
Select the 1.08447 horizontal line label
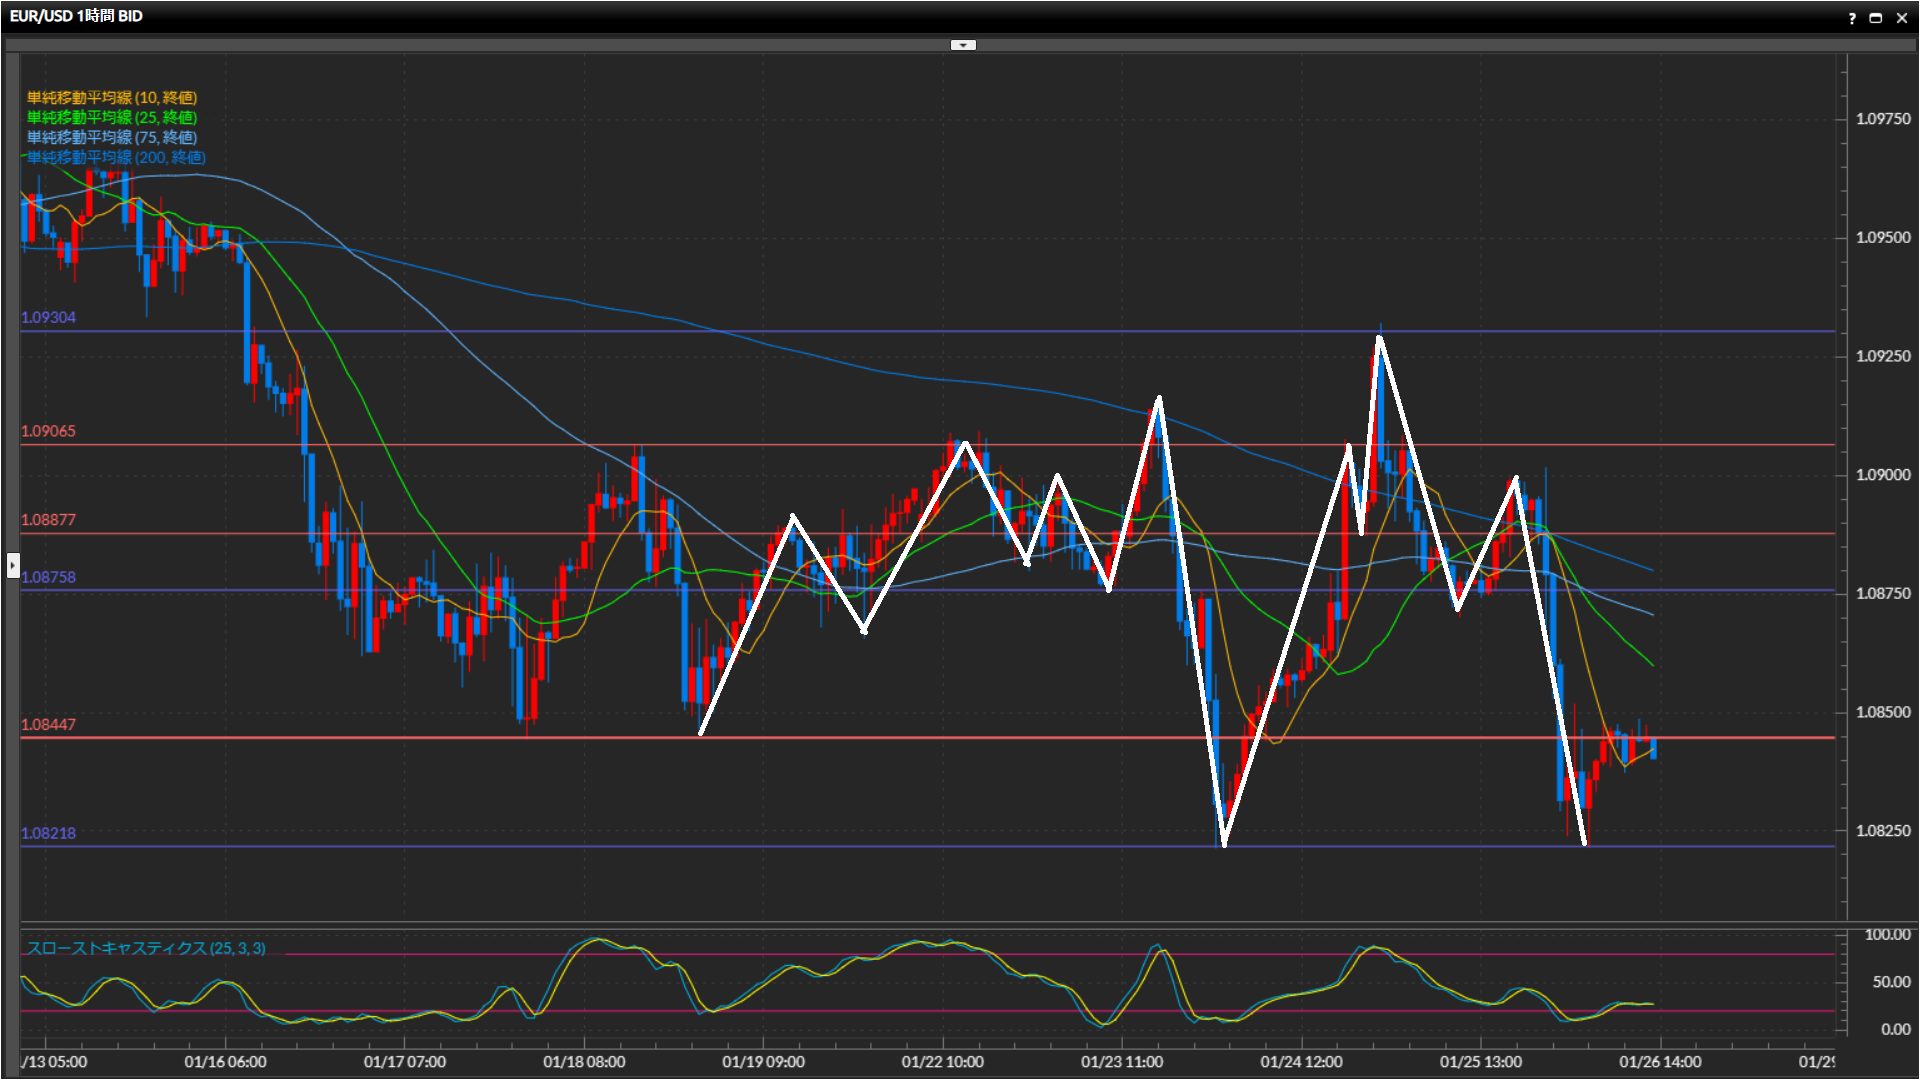pyautogui.click(x=48, y=725)
